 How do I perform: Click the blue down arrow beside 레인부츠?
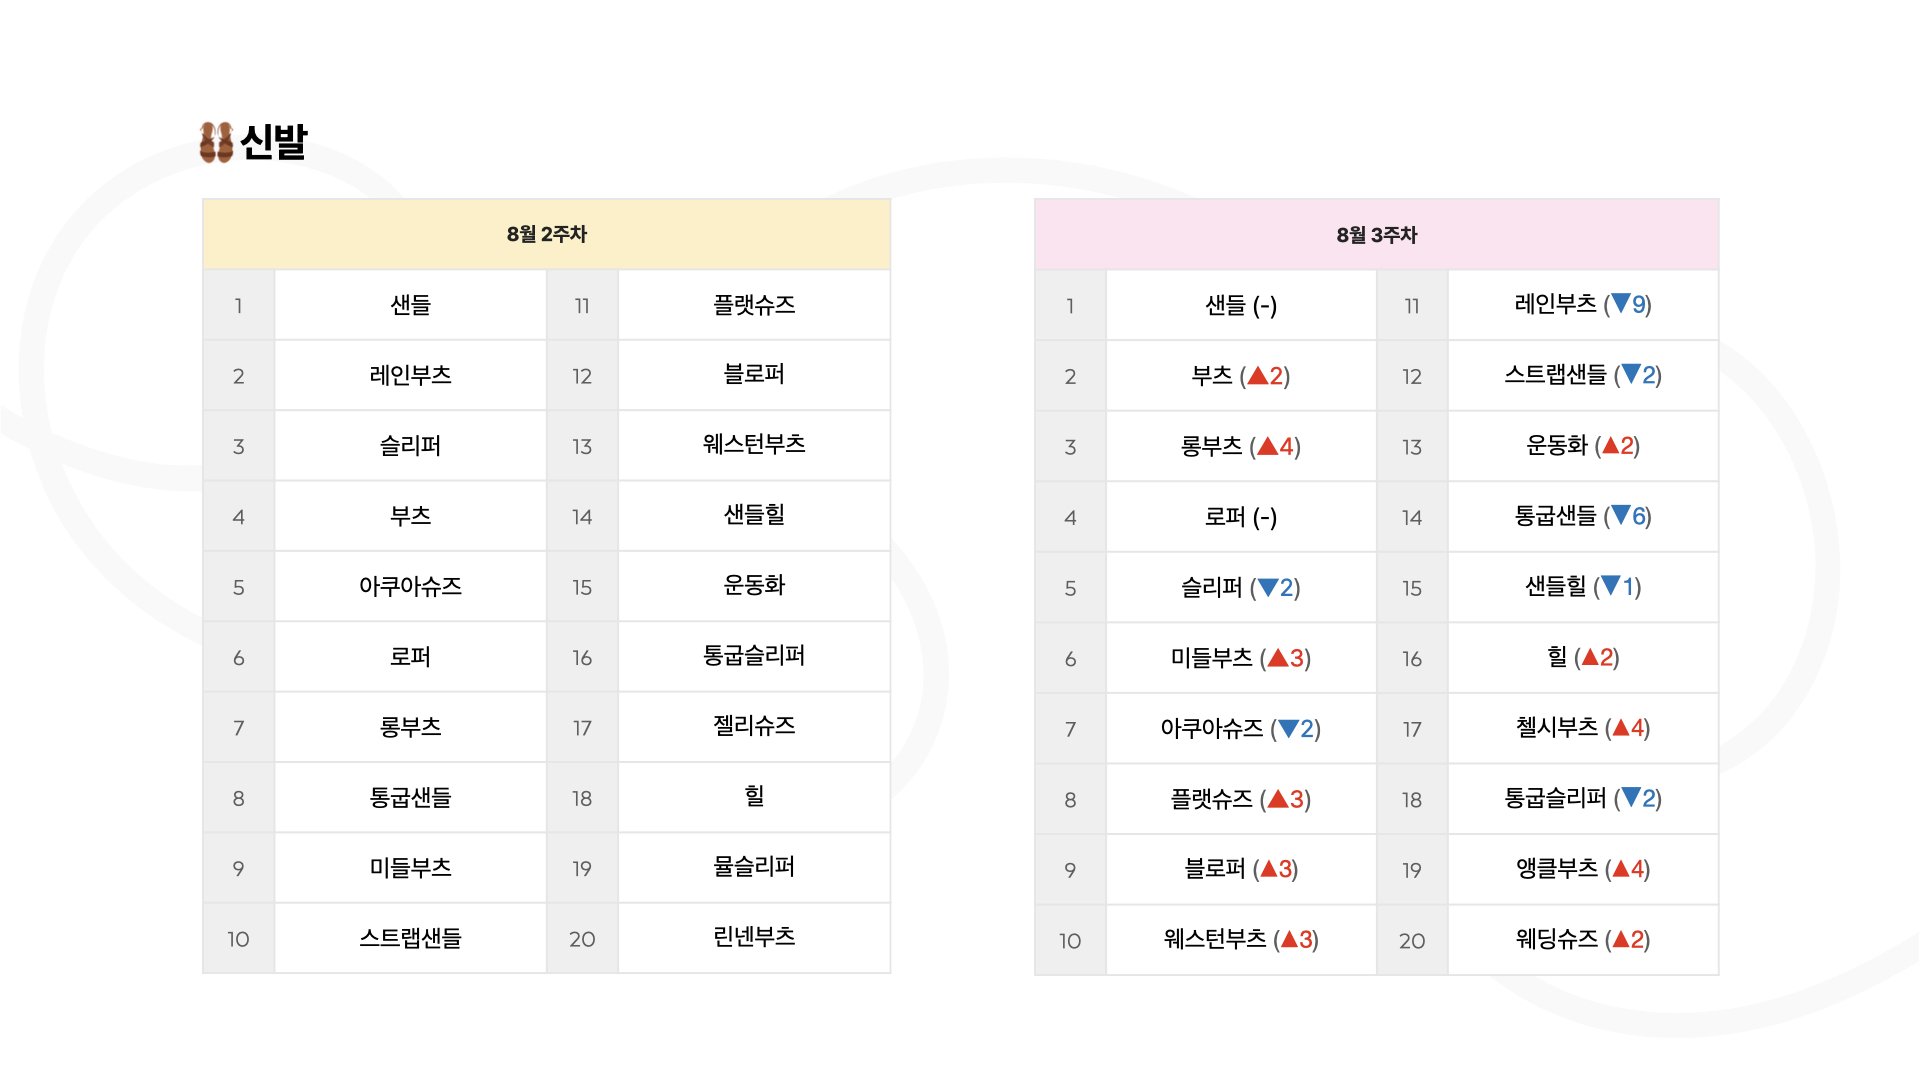click(1620, 304)
